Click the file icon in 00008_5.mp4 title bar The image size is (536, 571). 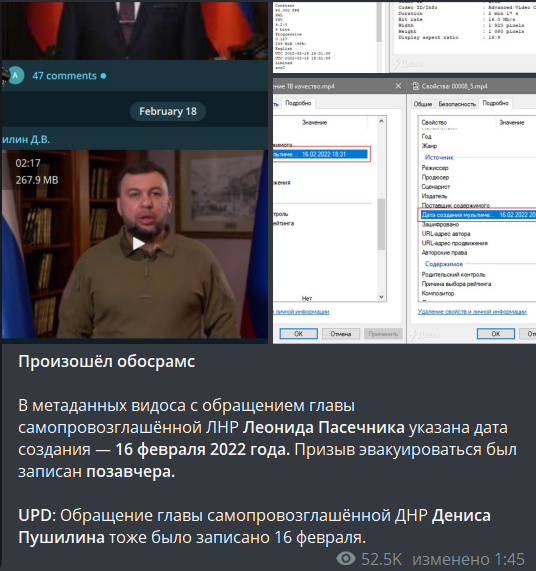pyautogui.click(x=415, y=86)
